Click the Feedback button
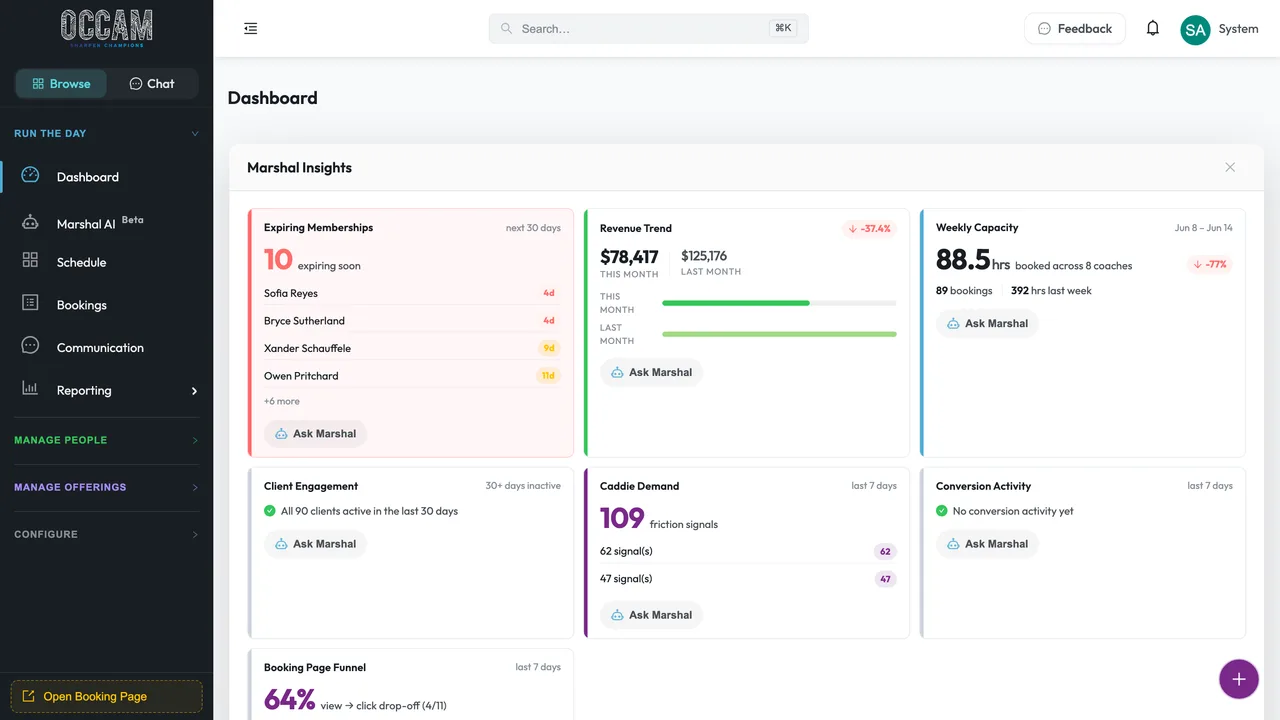Viewport: 1280px width, 720px height. click(1075, 29)
